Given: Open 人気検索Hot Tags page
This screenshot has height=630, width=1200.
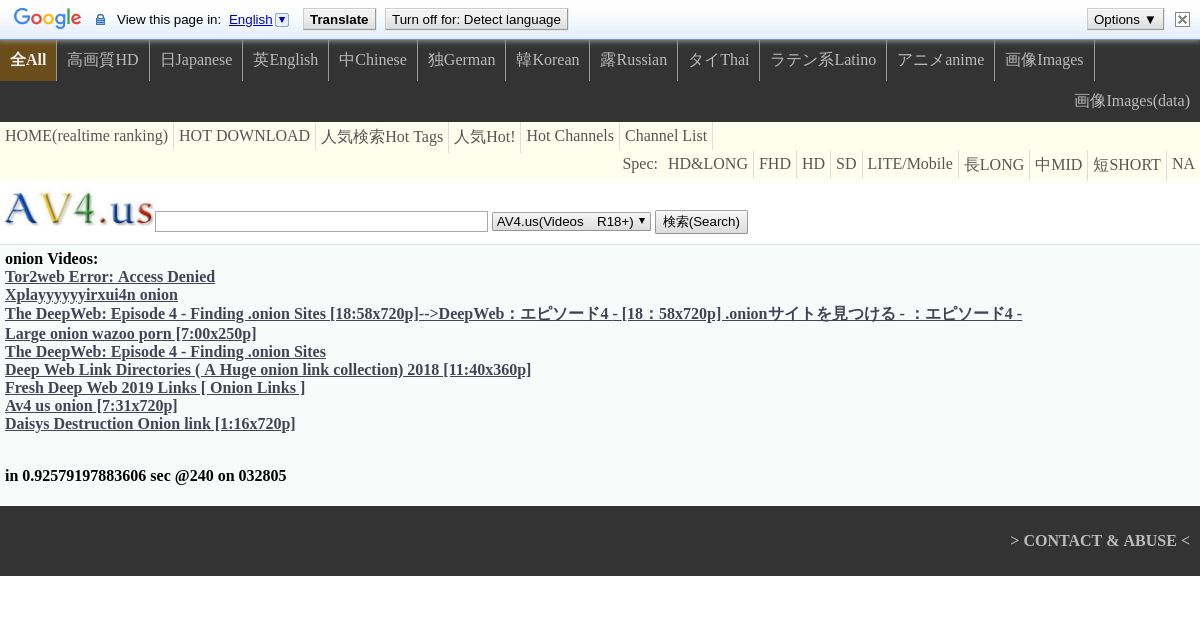Looking at the screenshot, I should click(382, 137).
